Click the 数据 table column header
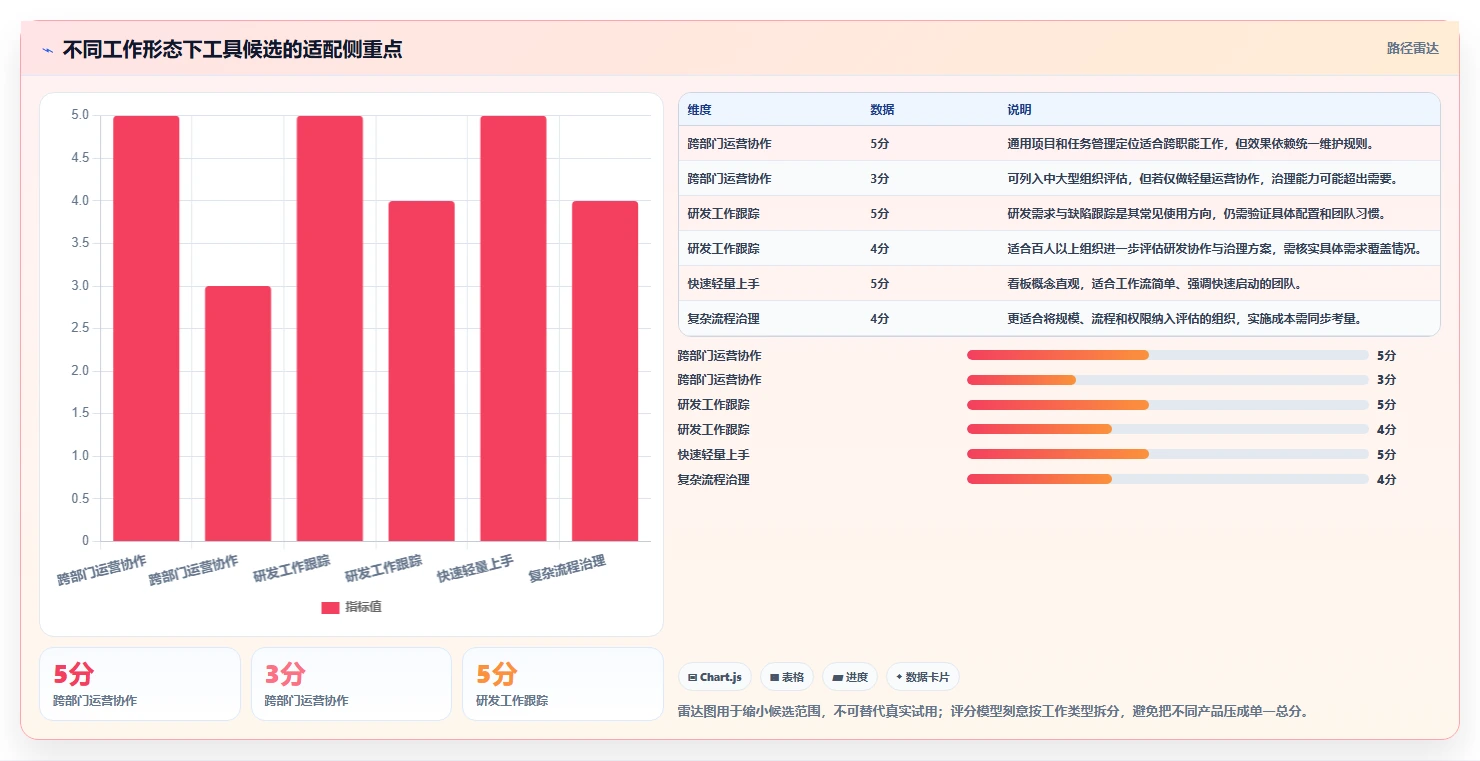This screenshot has width=1480, height=761. coord(882,109)
